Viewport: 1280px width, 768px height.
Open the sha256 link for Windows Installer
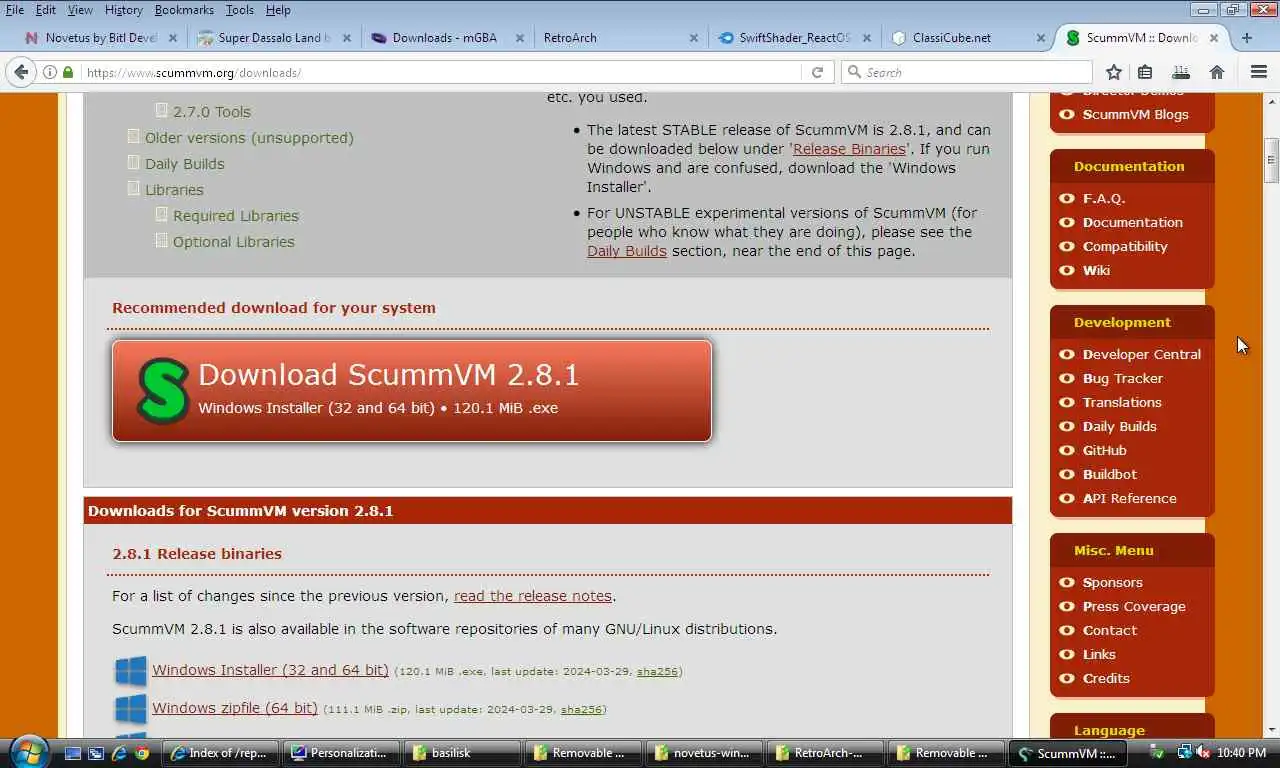(657, 672)
